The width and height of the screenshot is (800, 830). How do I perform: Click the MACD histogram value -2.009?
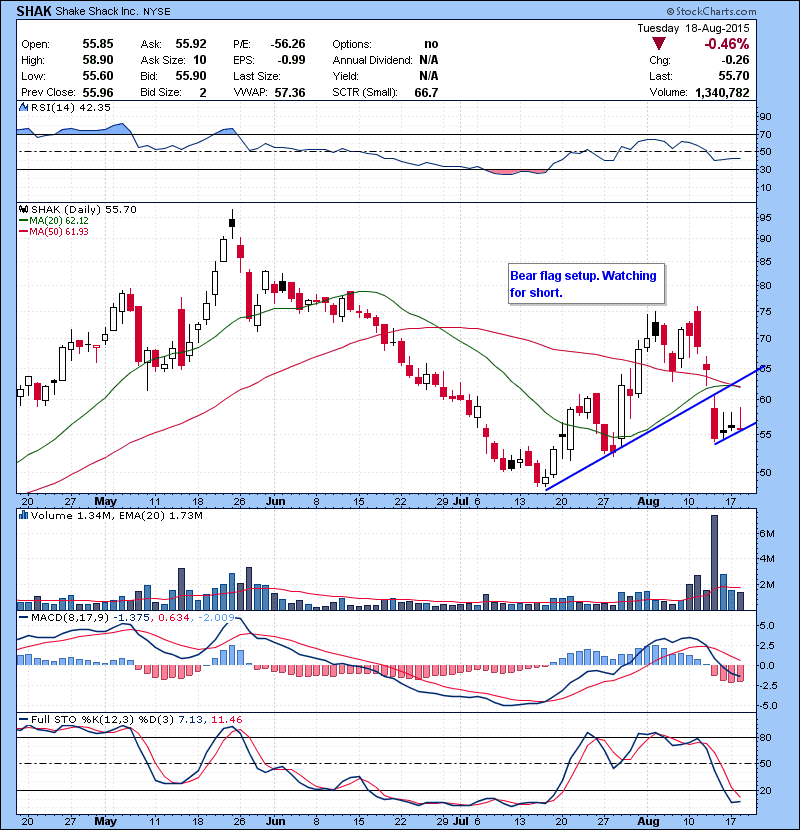[216, 618]
